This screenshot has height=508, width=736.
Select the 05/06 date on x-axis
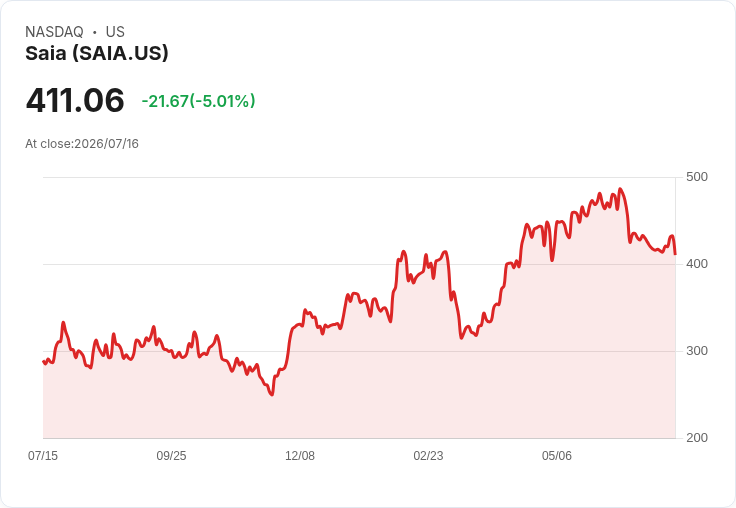tap(557, 455)
